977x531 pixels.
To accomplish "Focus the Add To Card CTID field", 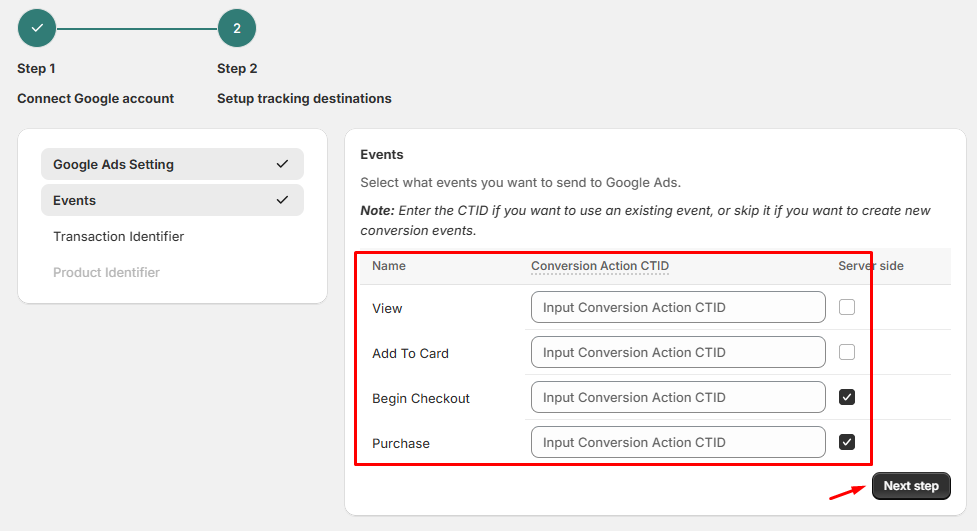I will [678, 352].
